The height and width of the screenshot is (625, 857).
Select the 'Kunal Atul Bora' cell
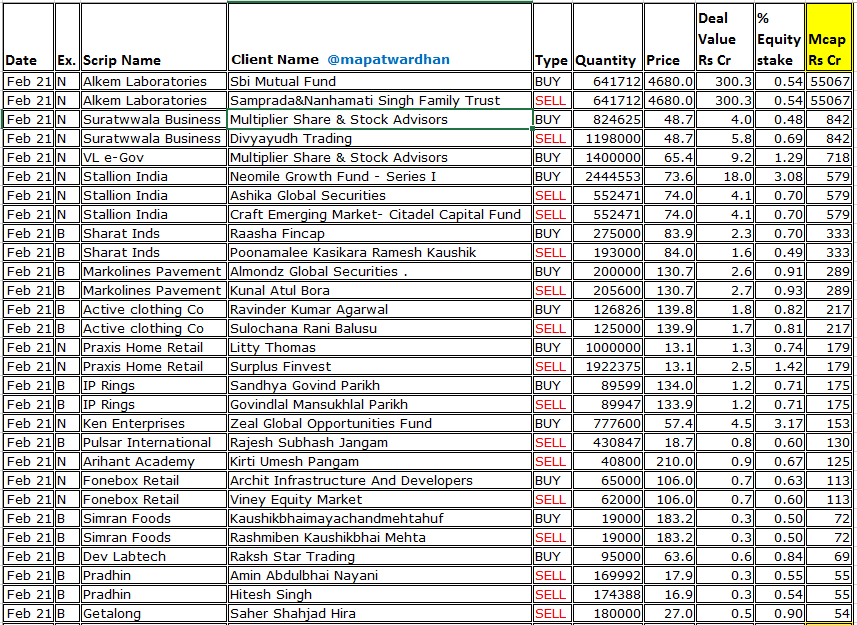pyautogui.click(x=380, y=291)
